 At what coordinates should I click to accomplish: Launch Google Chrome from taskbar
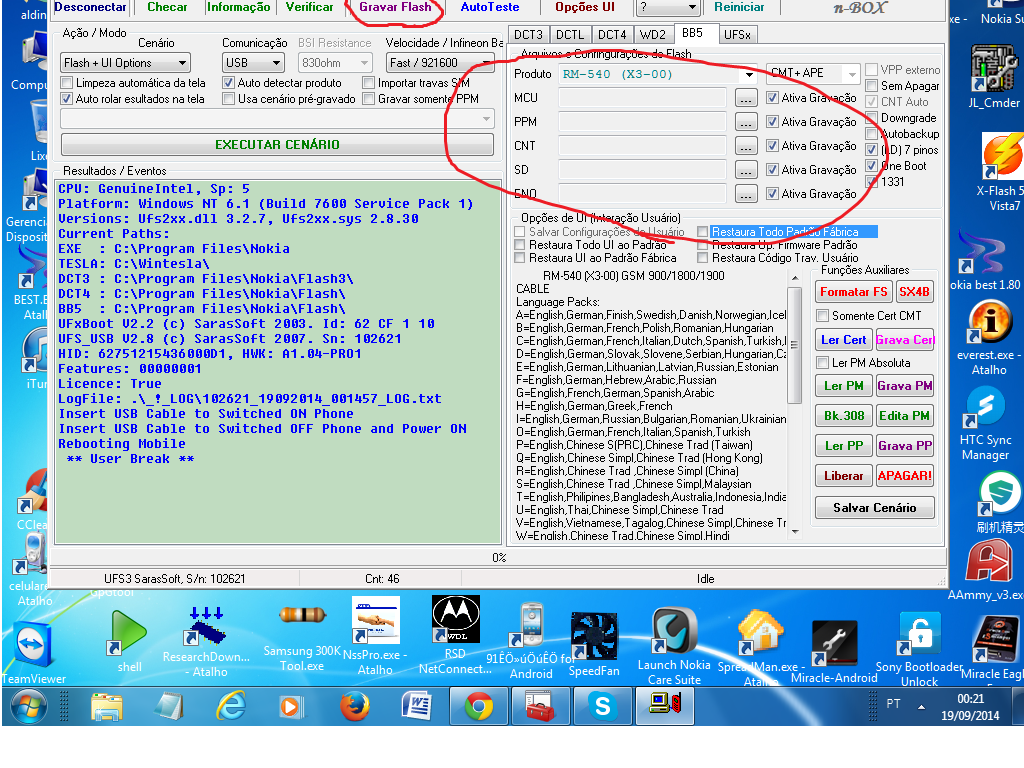tap(479, 706)
